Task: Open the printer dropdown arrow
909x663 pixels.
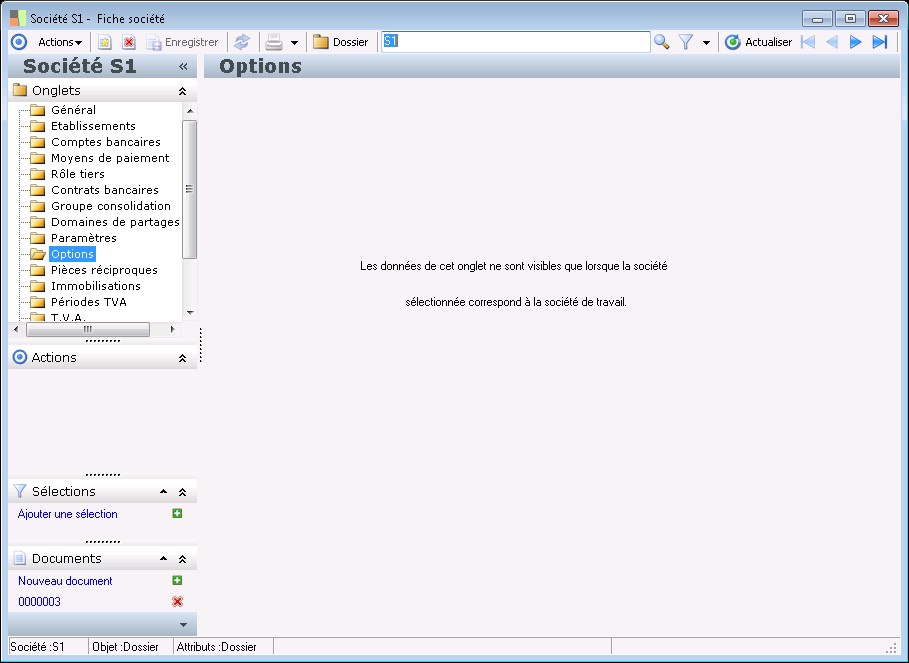Action: [x=294, y=43]
